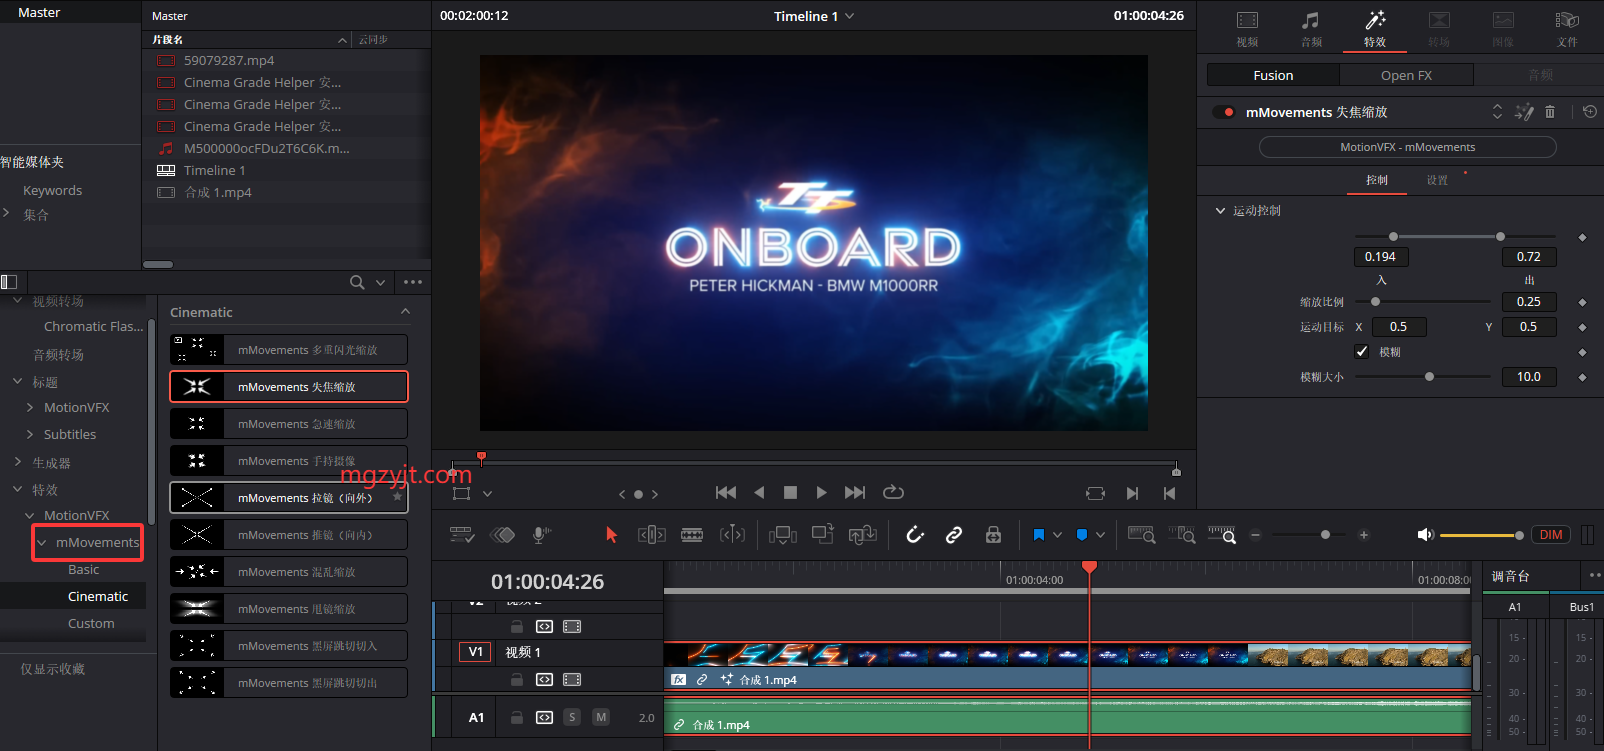Screen dimensions: 1604x751
Task: Expand the 生成器 tree node
Action: pos(17,462)
